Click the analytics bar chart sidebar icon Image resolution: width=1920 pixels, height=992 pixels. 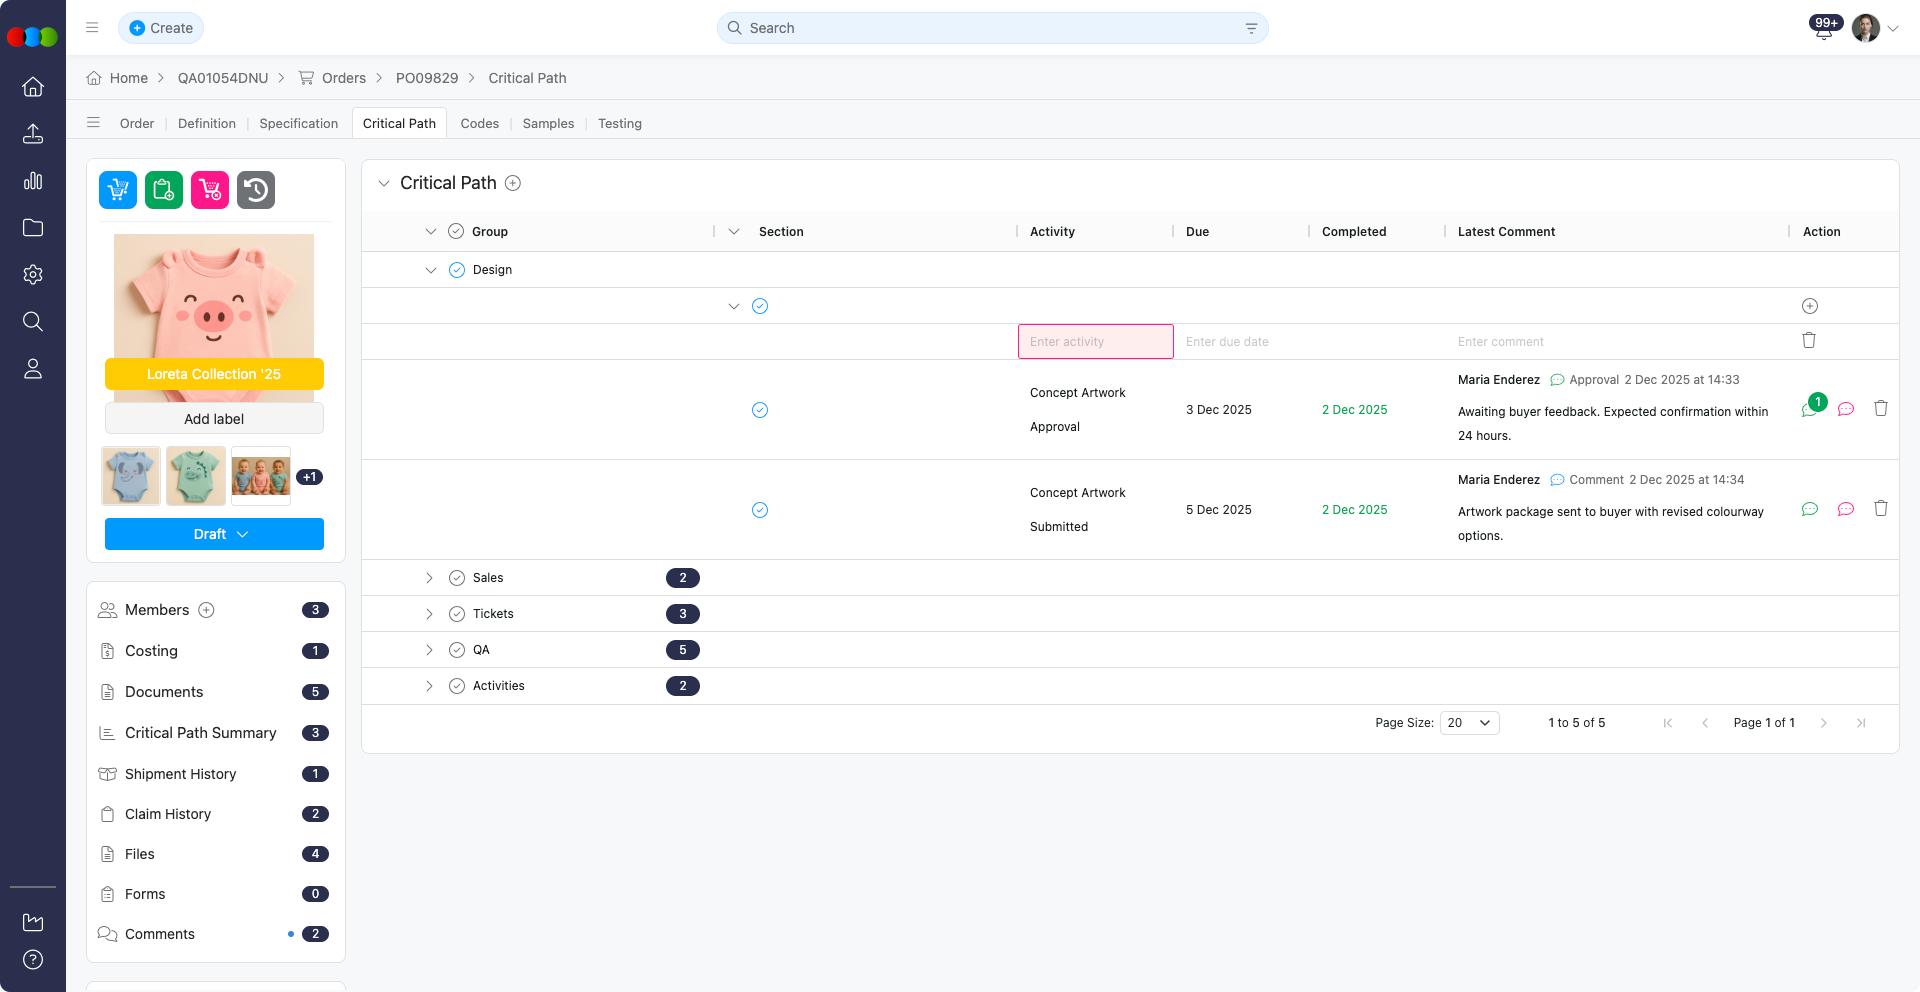[x=33, y=181]
